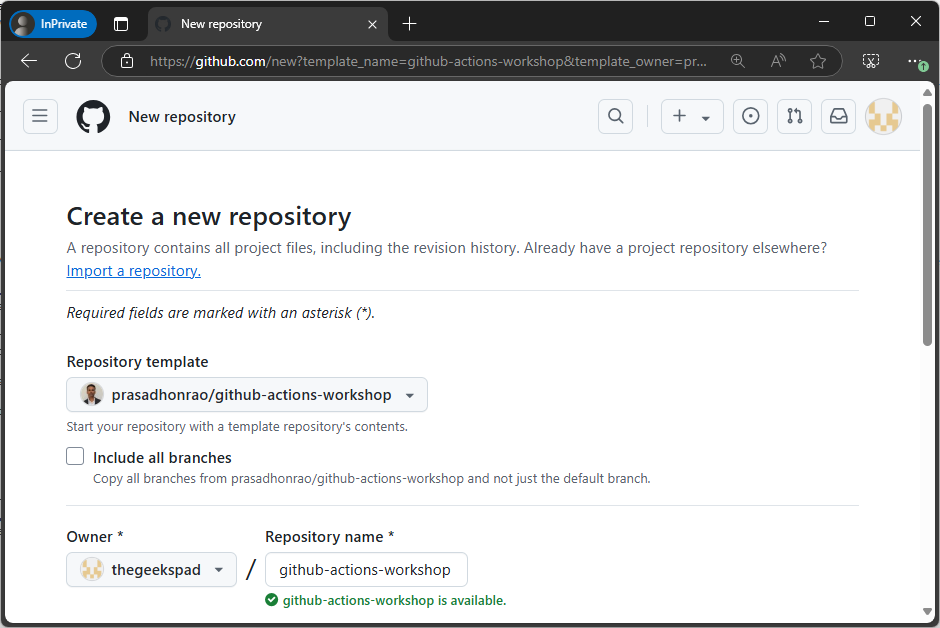Viewport: 940px width, 628px height.
Task: Open the user avatar menu in header
Action: point(883,116)
